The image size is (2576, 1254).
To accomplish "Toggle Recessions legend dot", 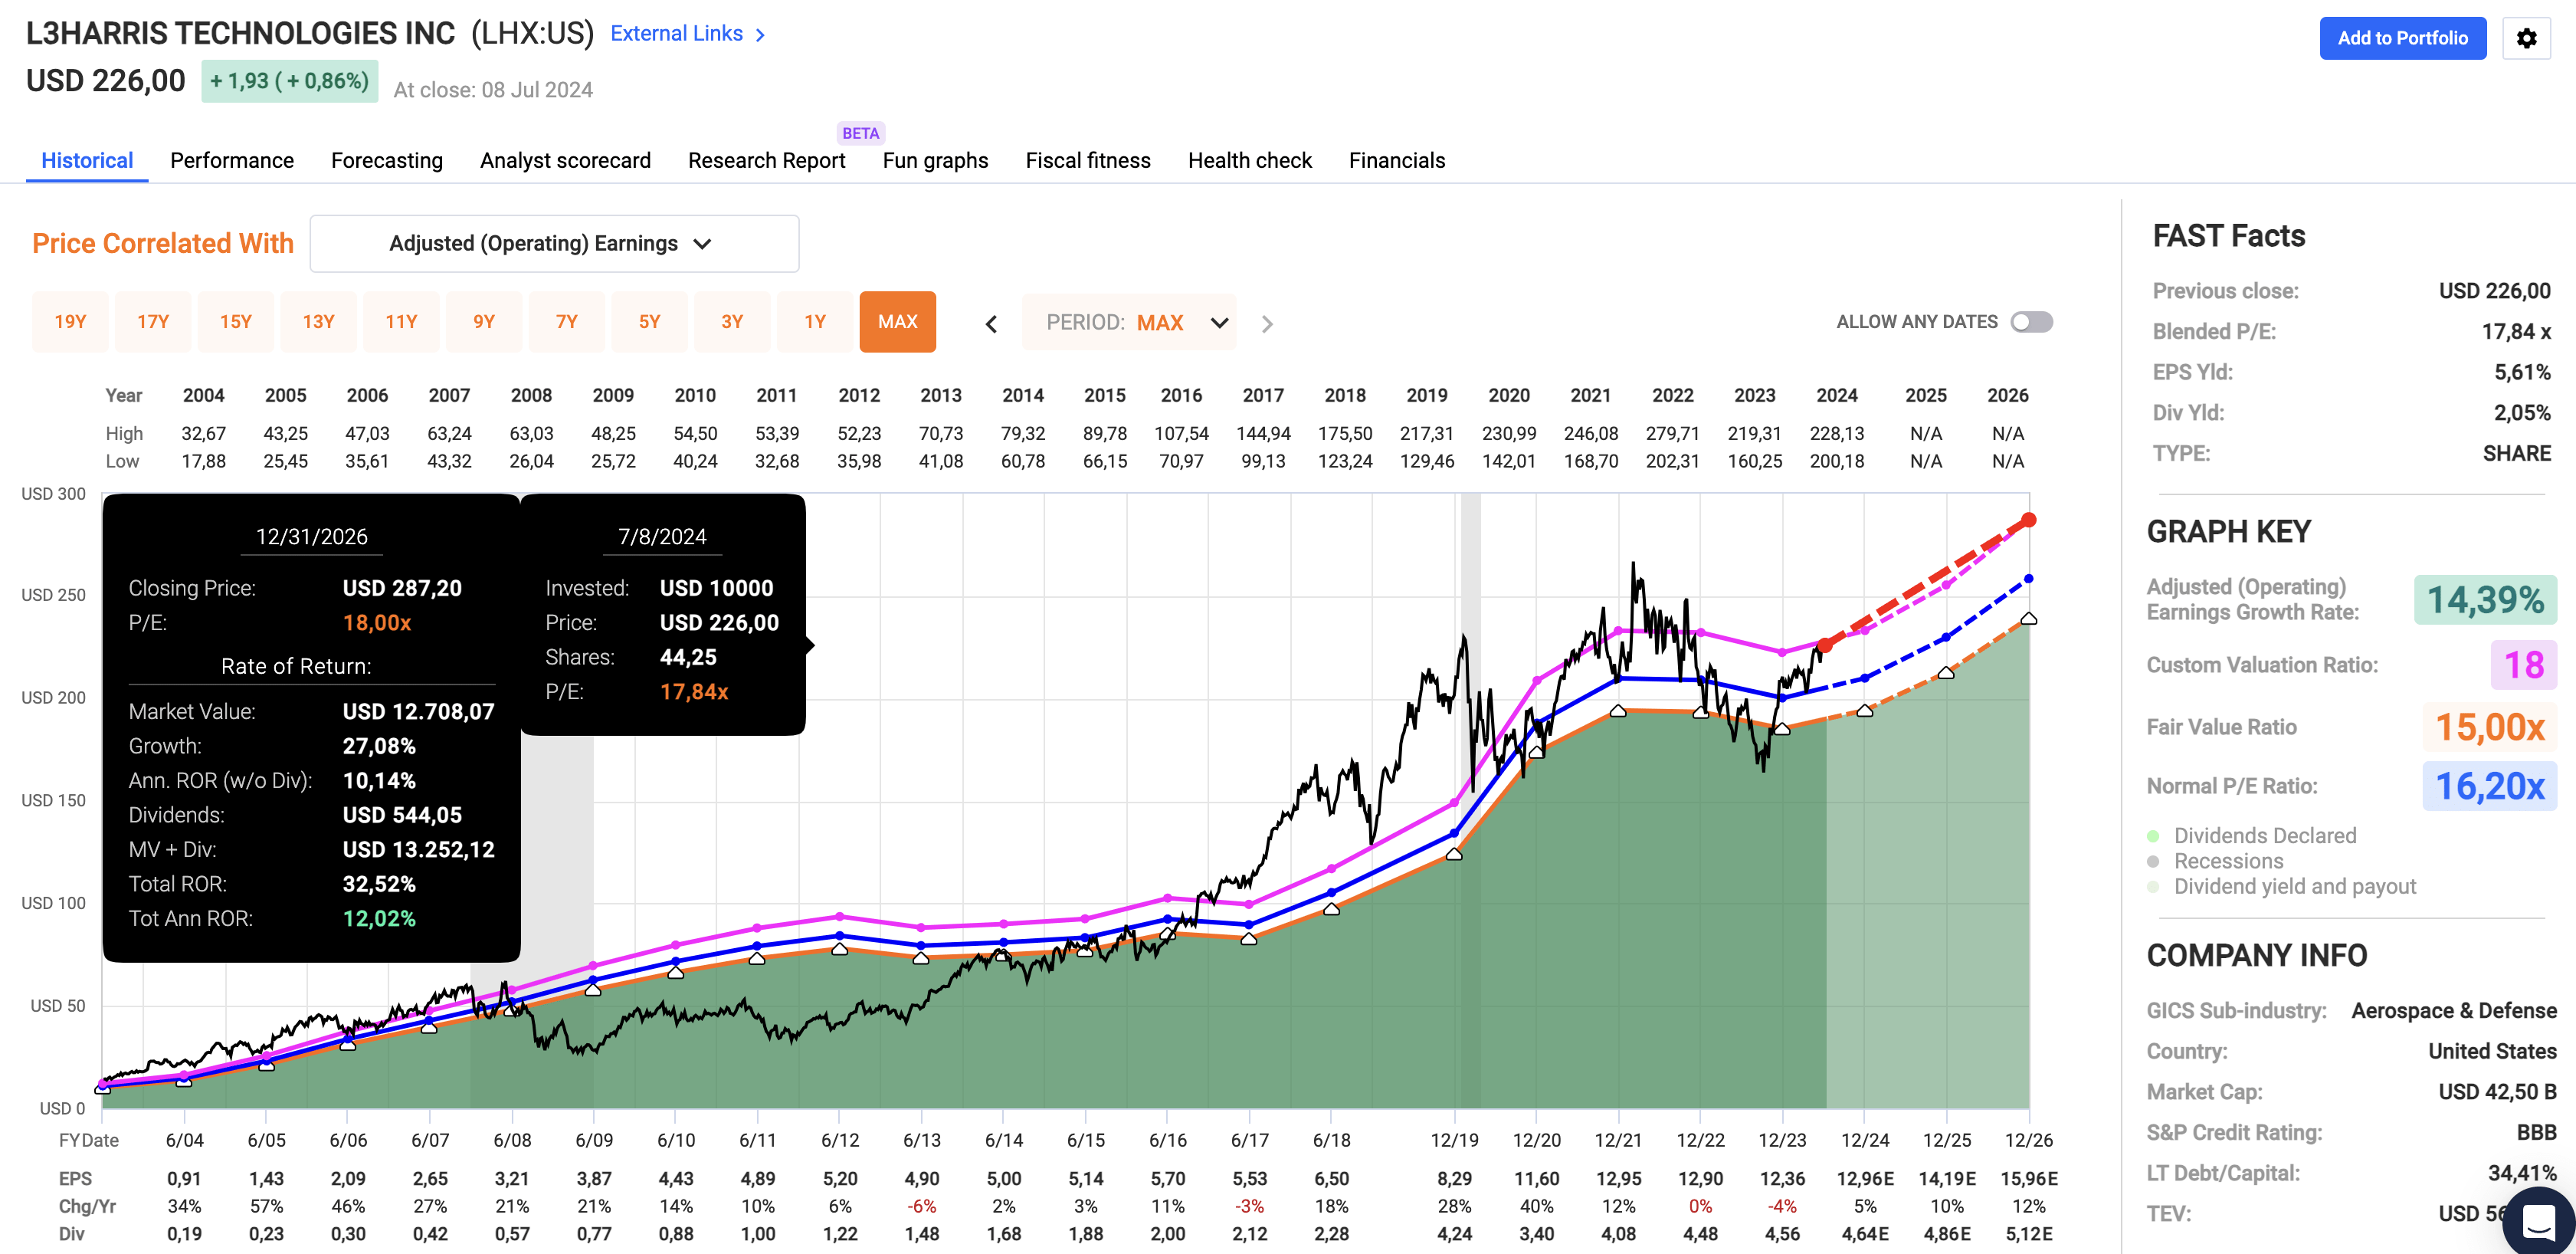I will [x=2153, y=861].
